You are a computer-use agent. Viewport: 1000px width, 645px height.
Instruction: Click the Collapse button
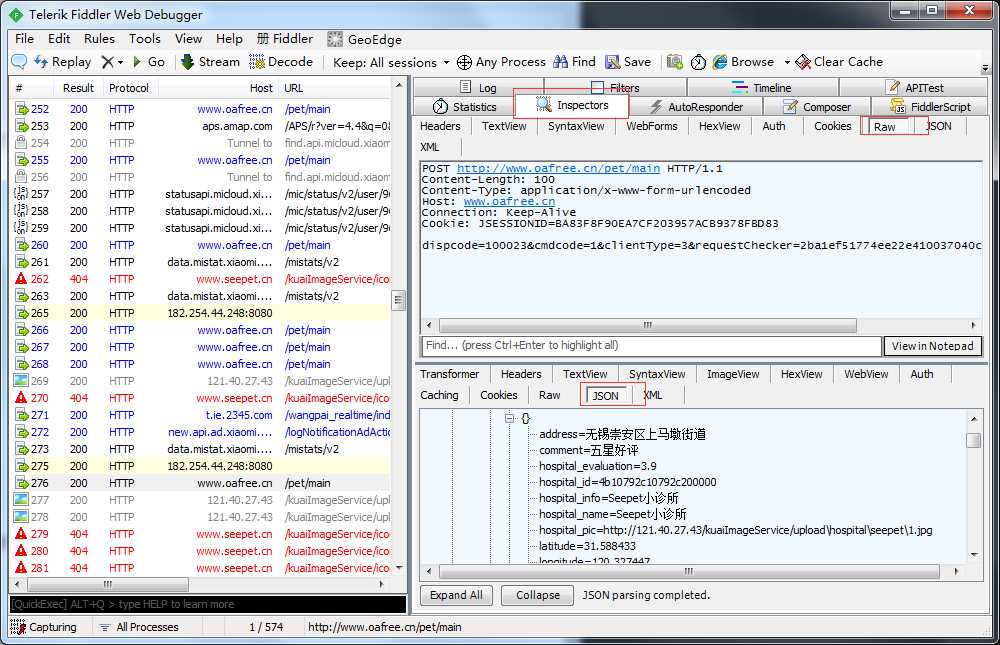click(x=538, y=595)
